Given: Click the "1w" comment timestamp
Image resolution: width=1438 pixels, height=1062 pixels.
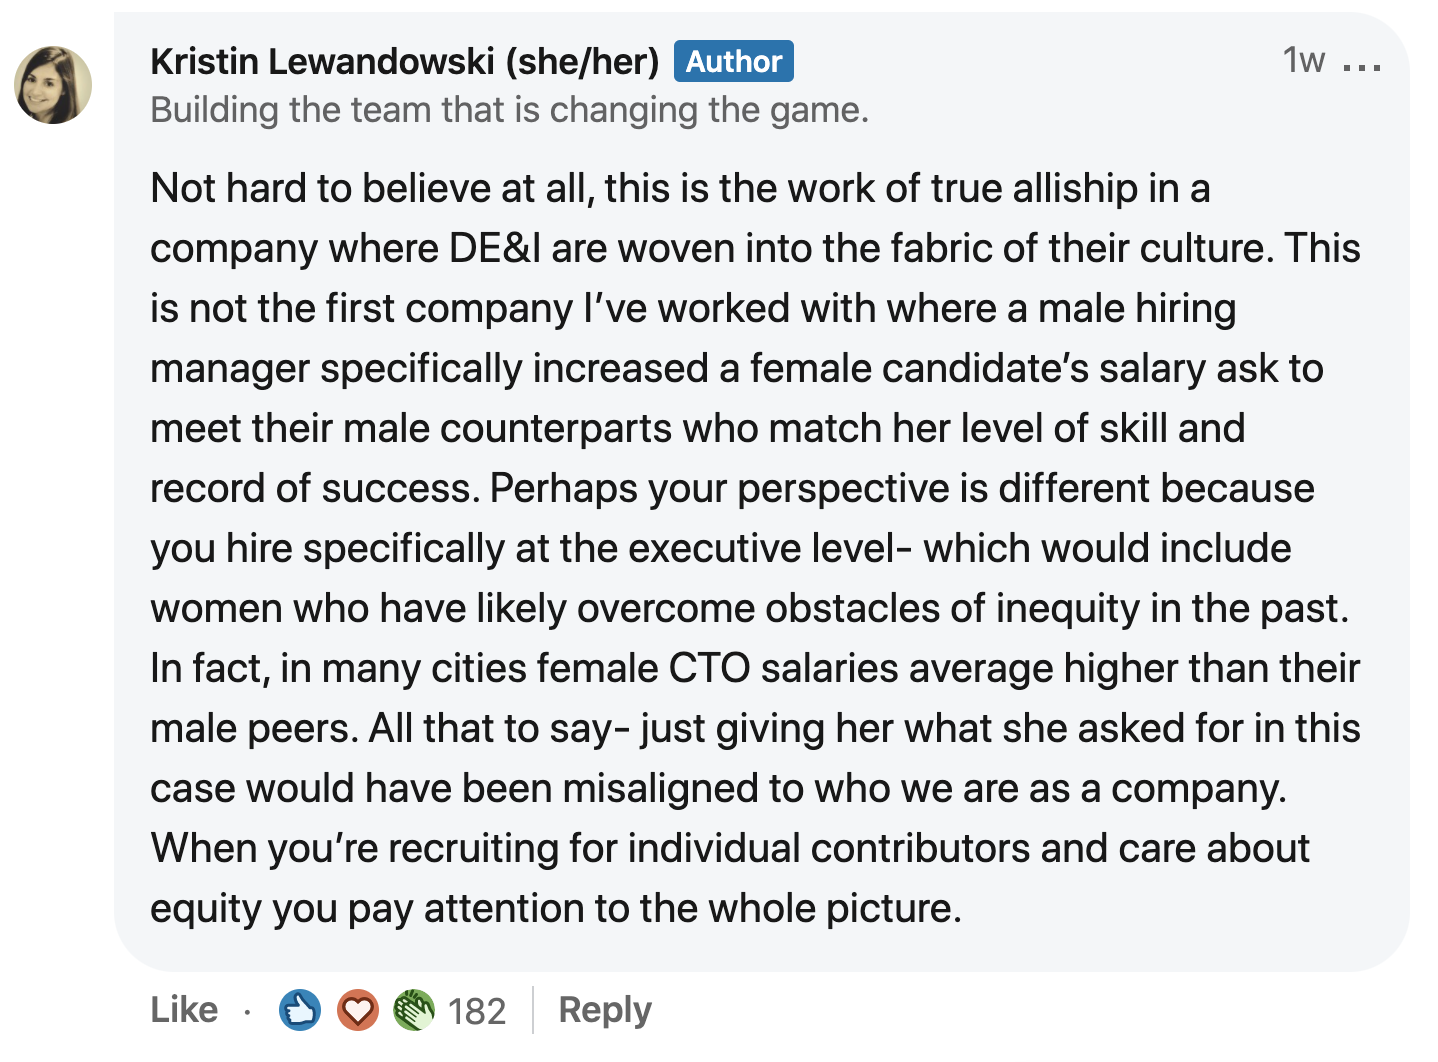Looking at the screenshot, I should [x=1303, y=61].
